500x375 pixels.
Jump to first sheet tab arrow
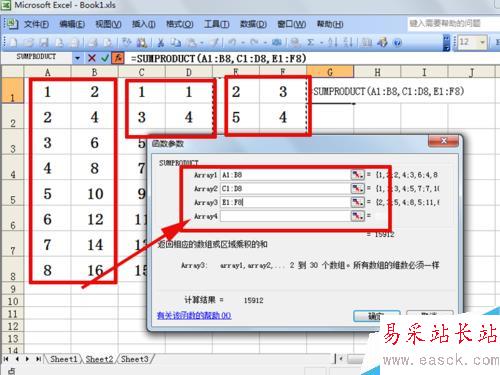click(6, 359)
